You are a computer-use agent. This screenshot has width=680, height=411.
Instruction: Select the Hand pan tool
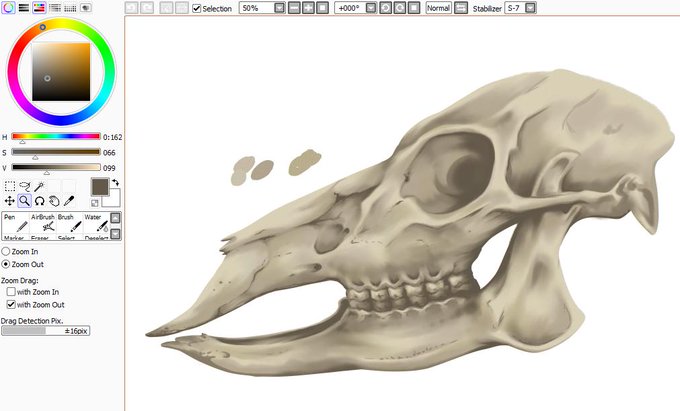[54, 201]
